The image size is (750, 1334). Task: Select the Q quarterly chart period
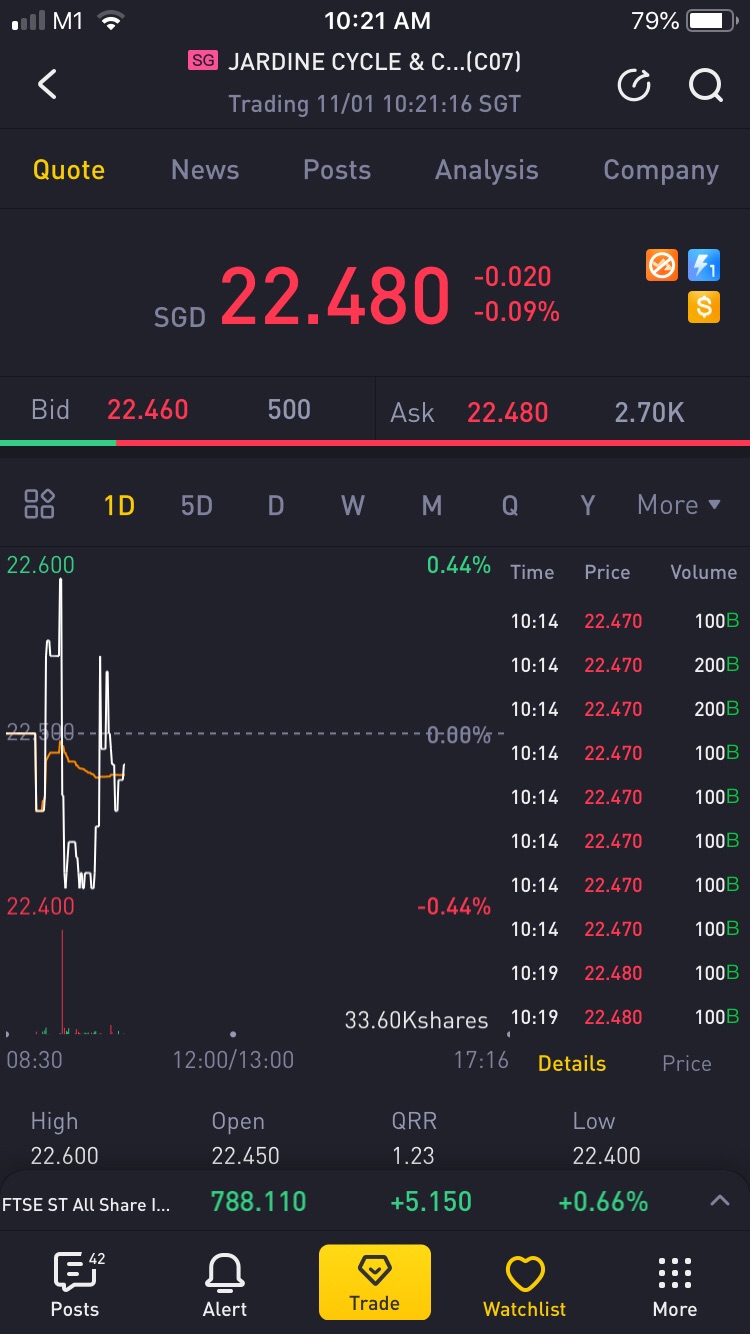[x=510, y=505]
